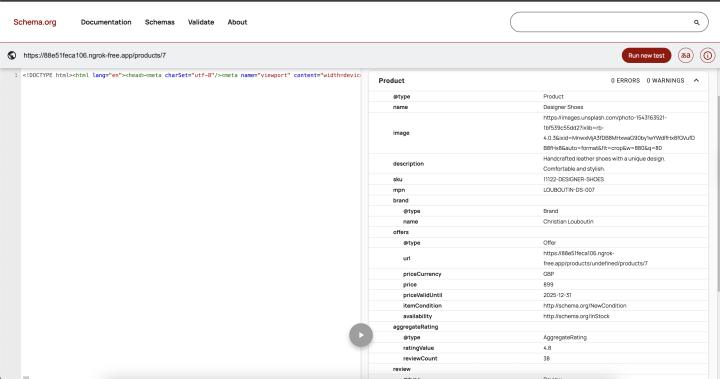The image size is (720, 379).
Task: Select the product description value
Action: pyautogui.click(x=604, y=164)
